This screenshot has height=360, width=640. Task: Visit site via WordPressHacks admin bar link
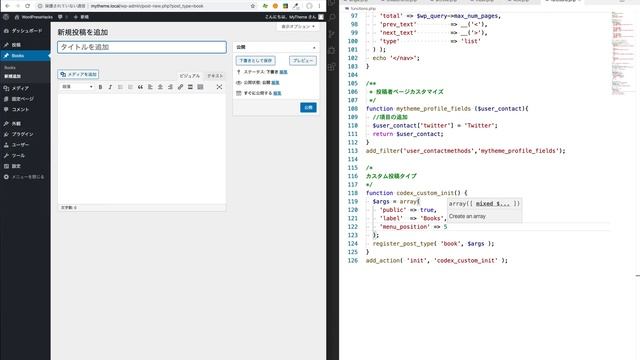(x=34, y=17)
